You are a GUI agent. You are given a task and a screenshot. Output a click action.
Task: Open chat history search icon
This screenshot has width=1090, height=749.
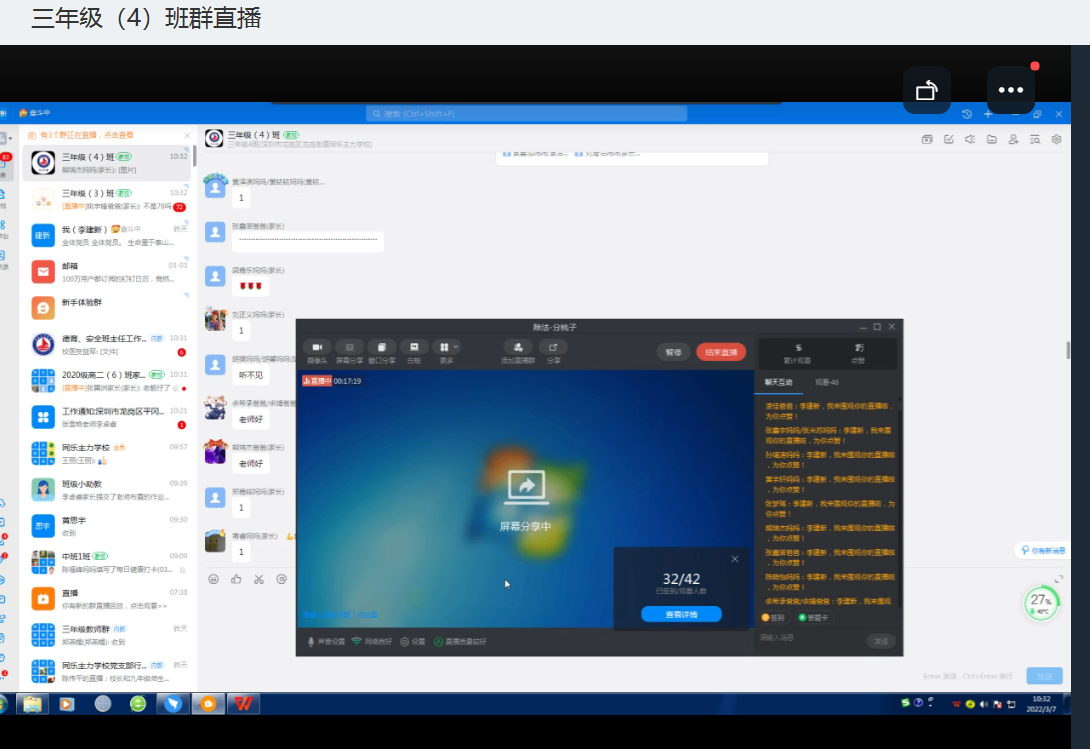coord(1035,140)
